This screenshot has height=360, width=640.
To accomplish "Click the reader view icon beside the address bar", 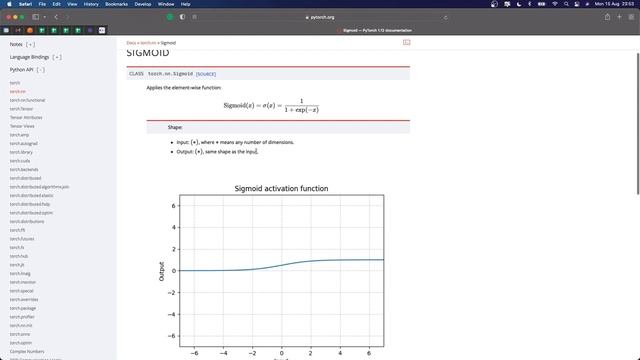I will [x=195, y=17].
